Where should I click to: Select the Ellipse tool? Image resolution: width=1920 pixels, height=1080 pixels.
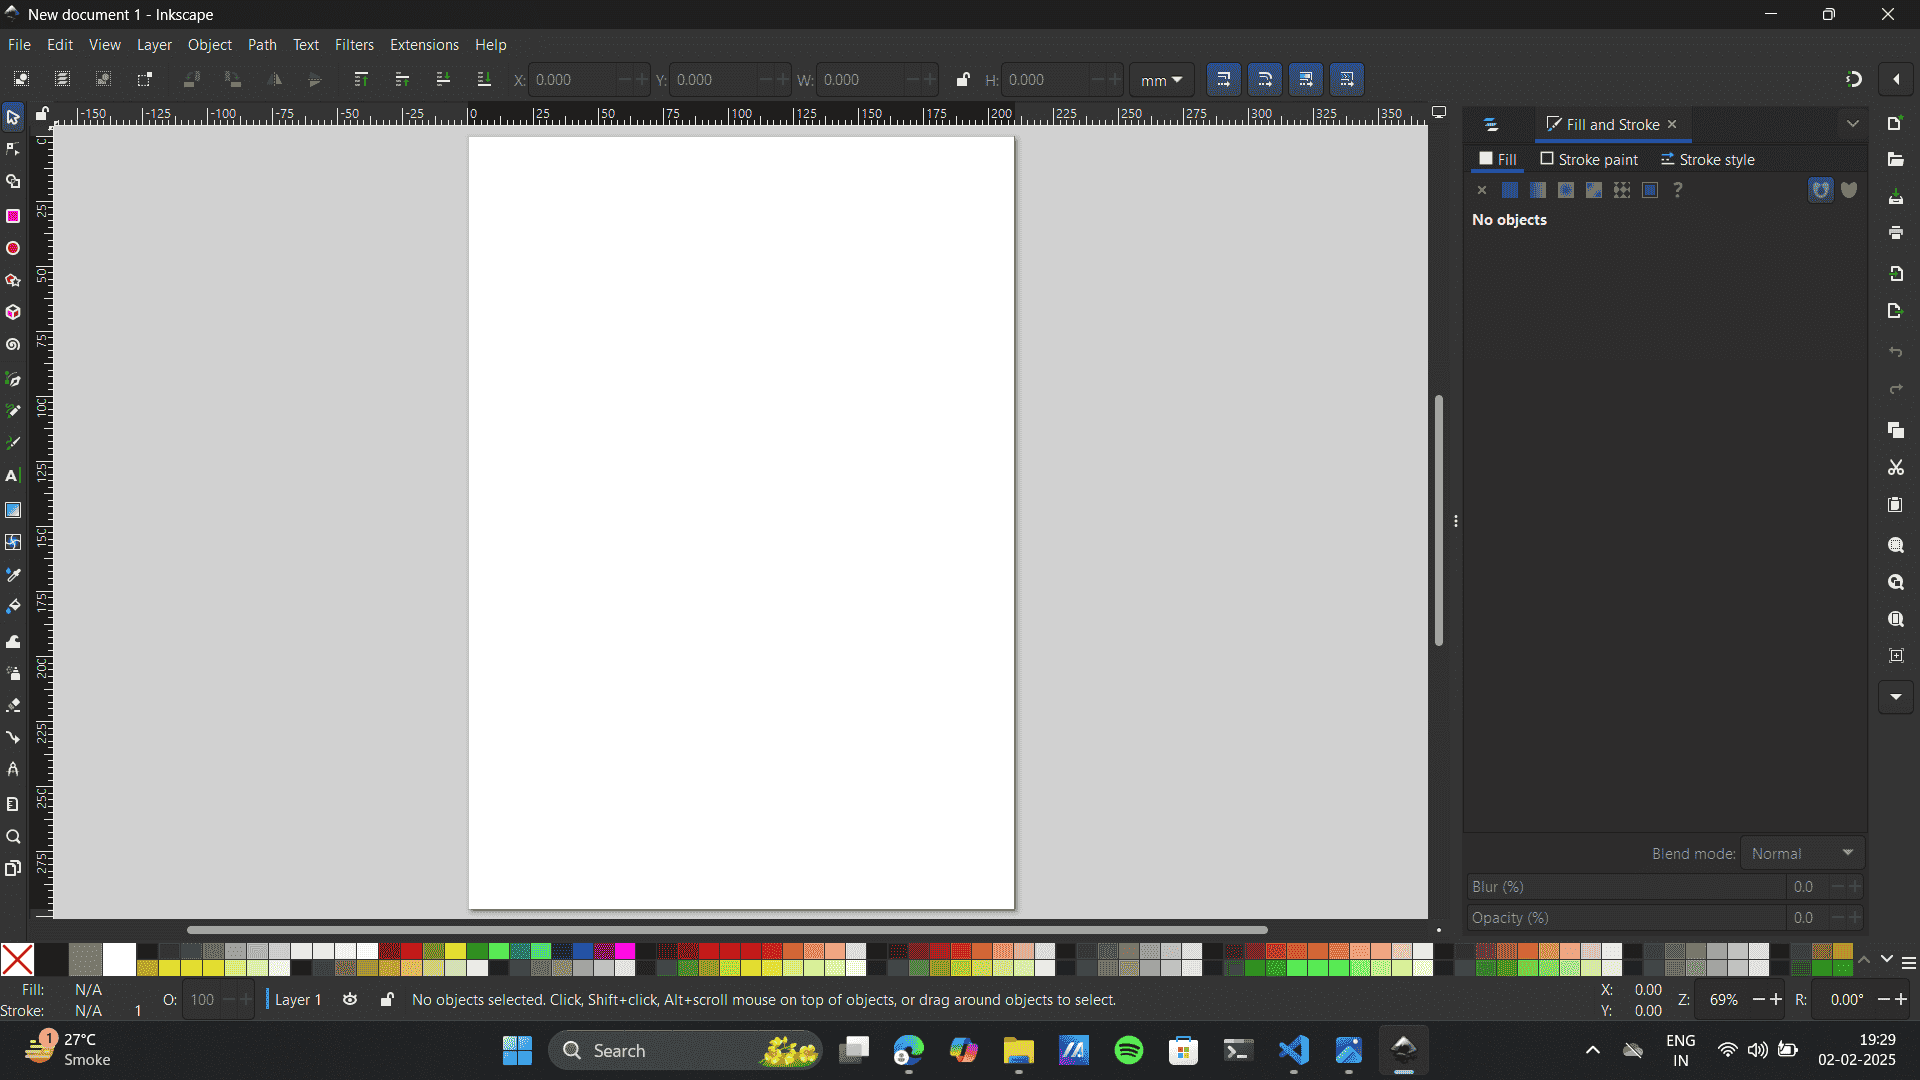[x=13, y=248]
